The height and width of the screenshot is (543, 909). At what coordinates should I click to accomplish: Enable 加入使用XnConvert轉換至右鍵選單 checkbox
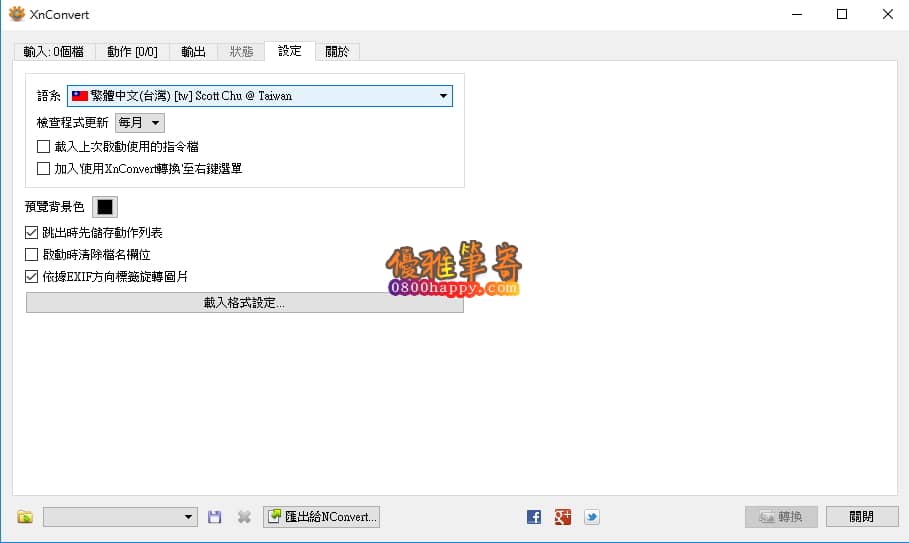tap(43, 169)
